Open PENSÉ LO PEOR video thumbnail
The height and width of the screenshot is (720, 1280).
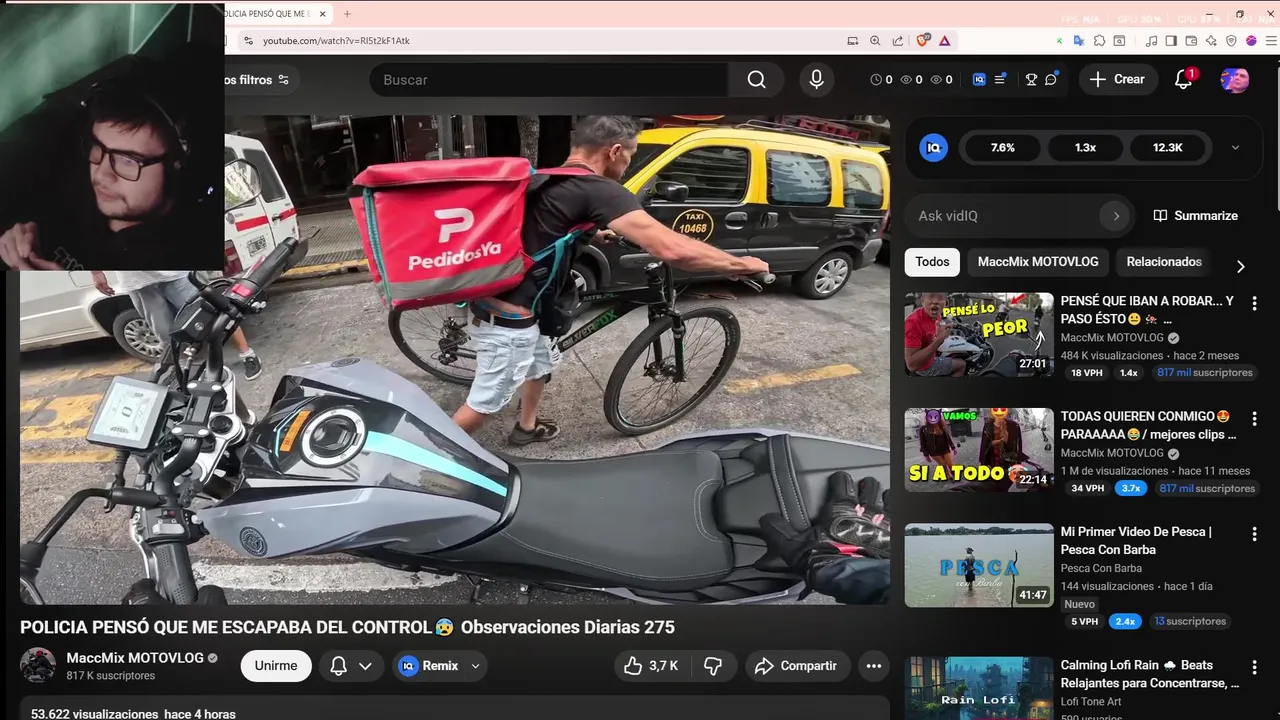(x=979, y=334)
